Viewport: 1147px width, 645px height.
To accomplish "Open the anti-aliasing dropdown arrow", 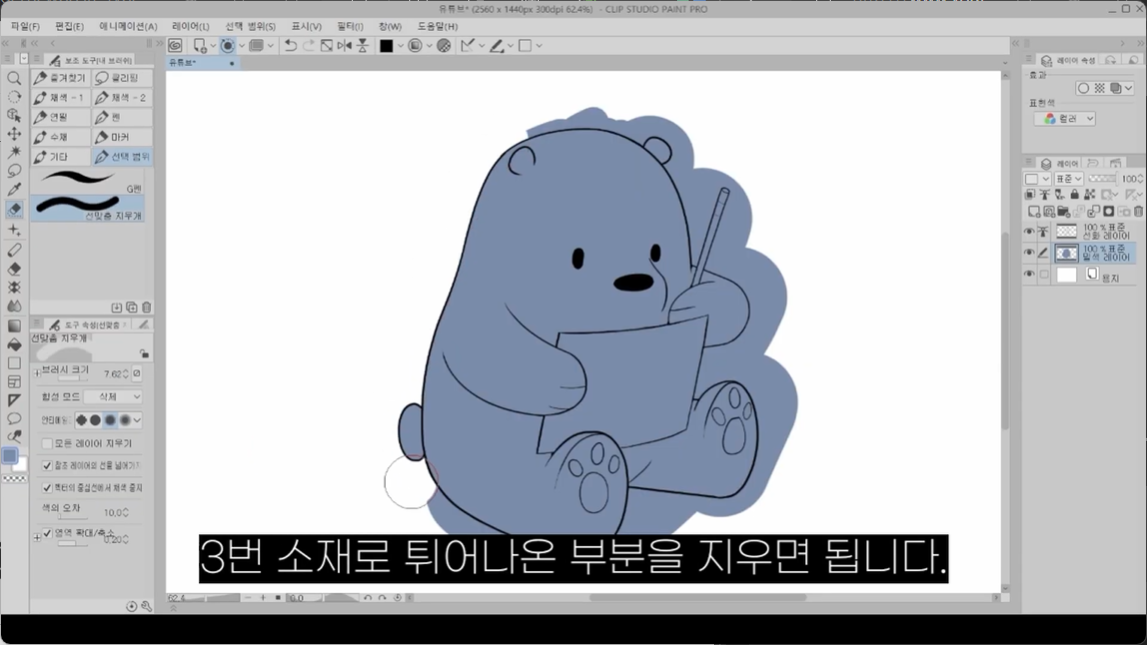I will point(137,420).
